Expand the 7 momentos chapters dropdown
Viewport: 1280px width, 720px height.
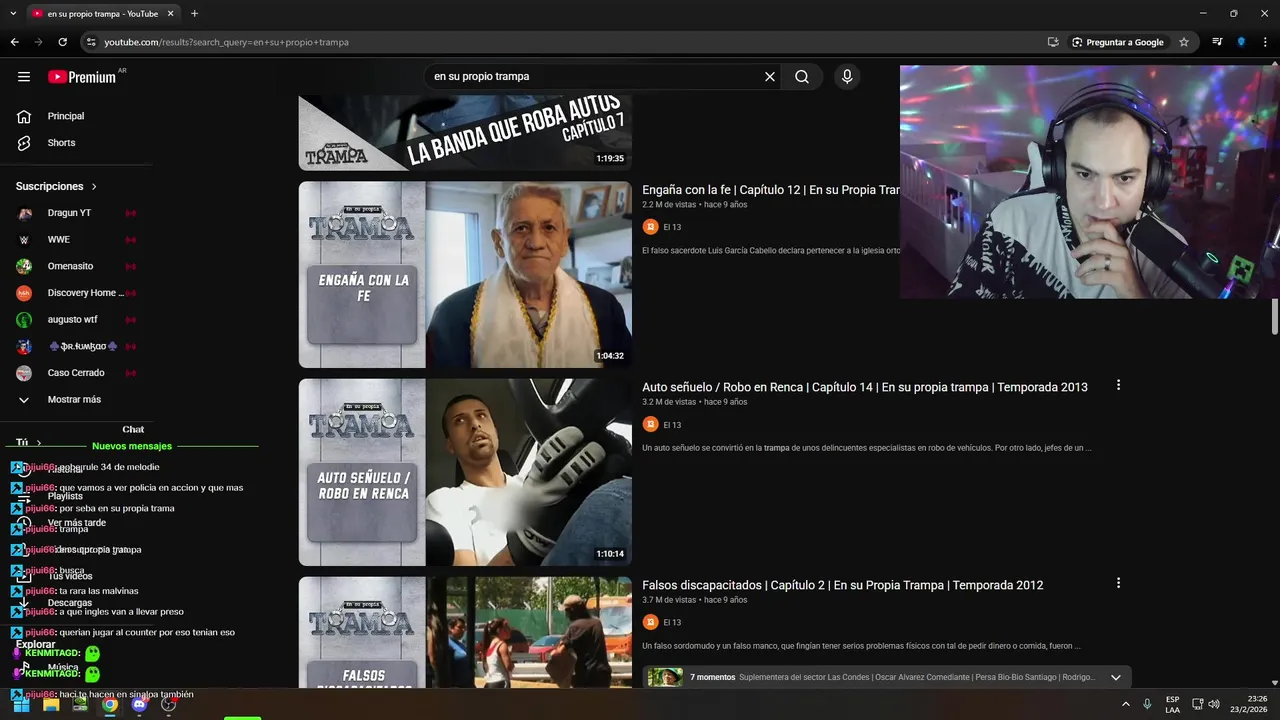pos(1116,677)
